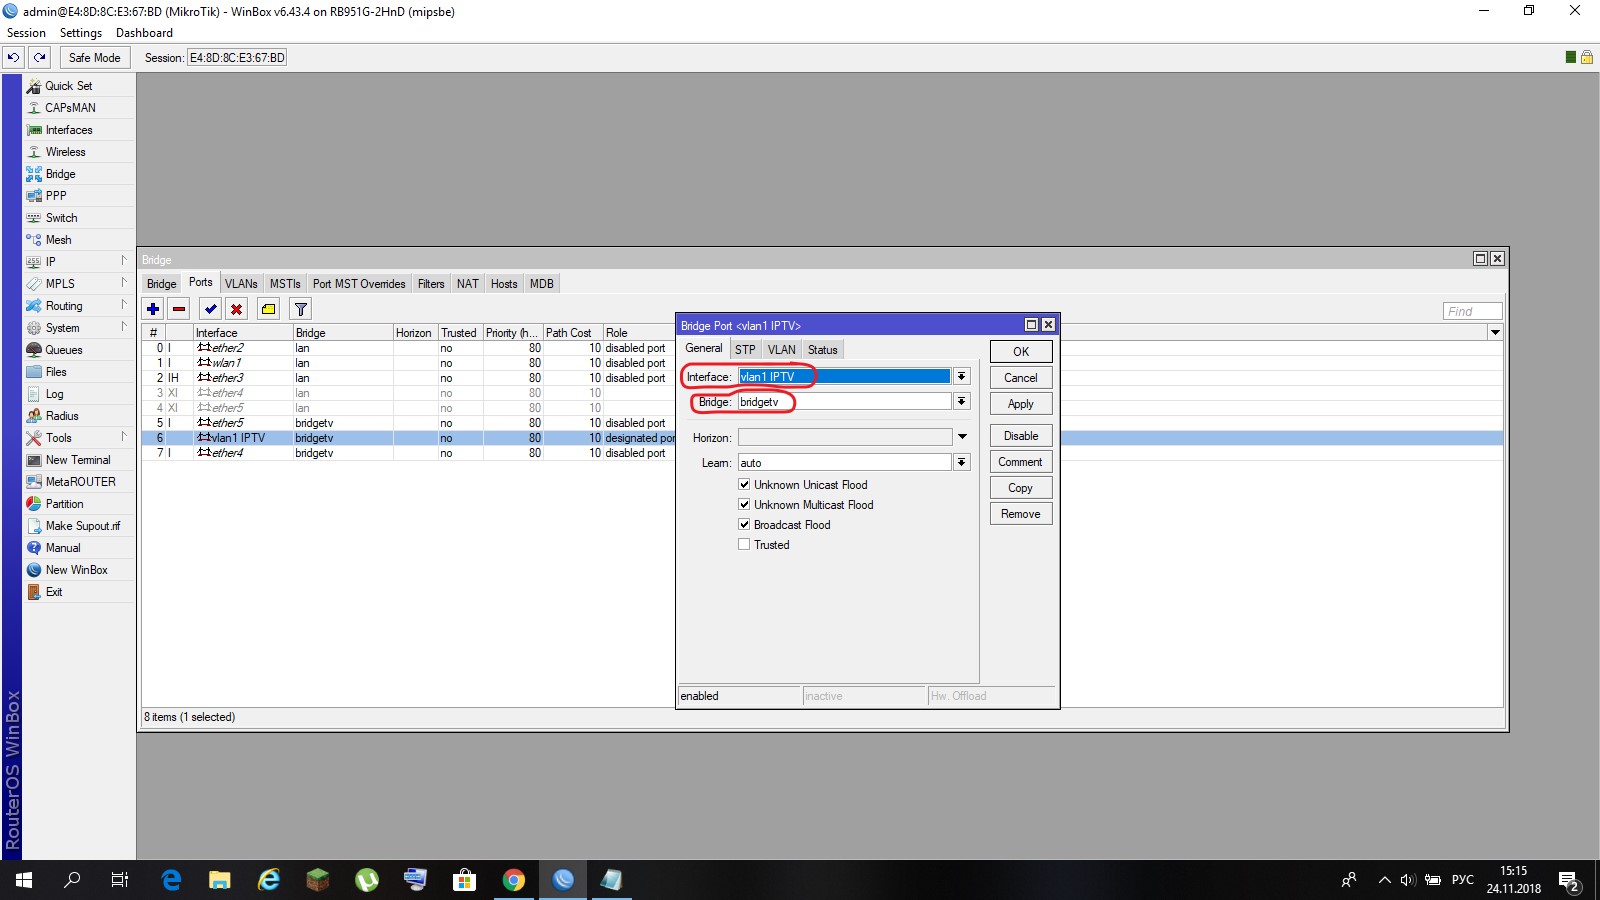Open New Terminal
Viewport: 1600px width, 900px height.
pyautogui.click(x=79, y=460)
